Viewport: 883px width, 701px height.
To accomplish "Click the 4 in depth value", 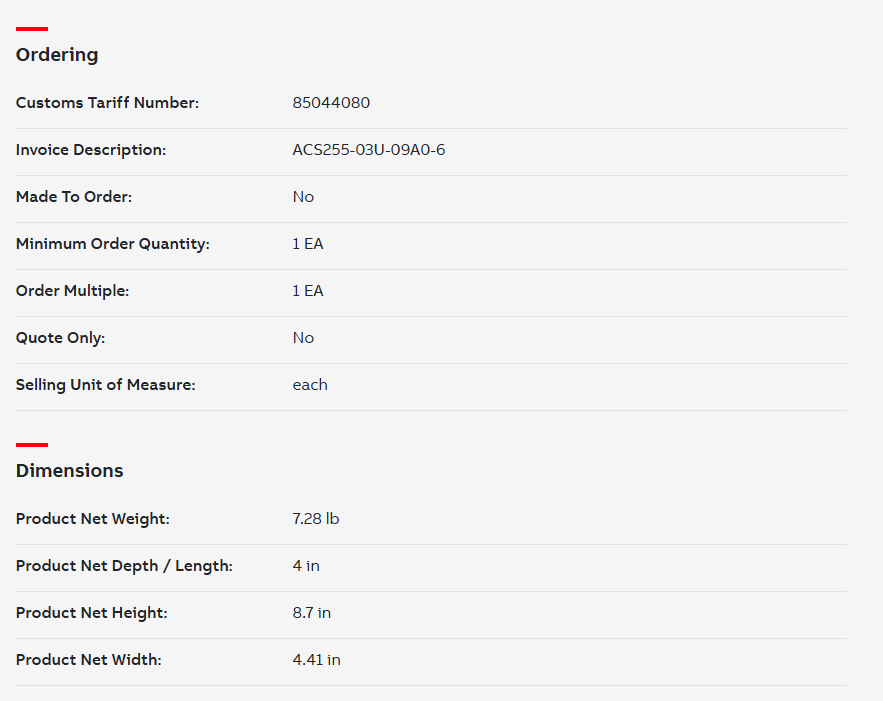I will 306,566.
